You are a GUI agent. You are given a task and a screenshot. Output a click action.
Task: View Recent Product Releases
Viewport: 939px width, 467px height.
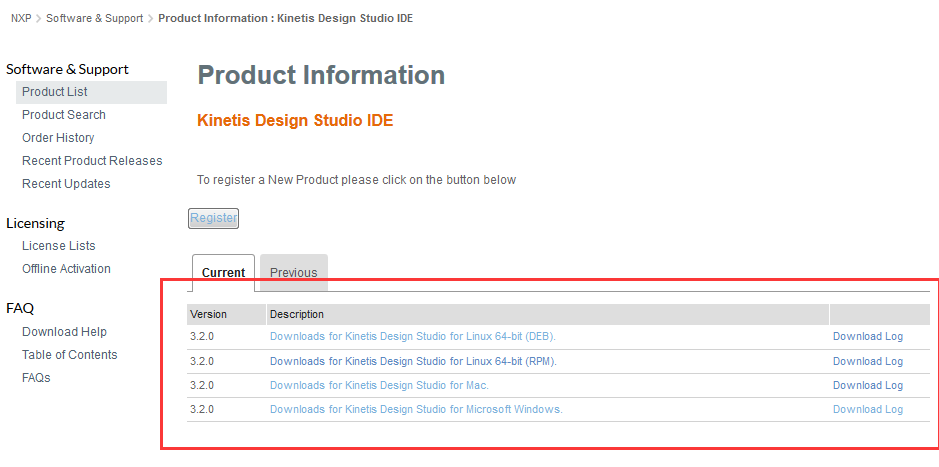pos(92,161)
